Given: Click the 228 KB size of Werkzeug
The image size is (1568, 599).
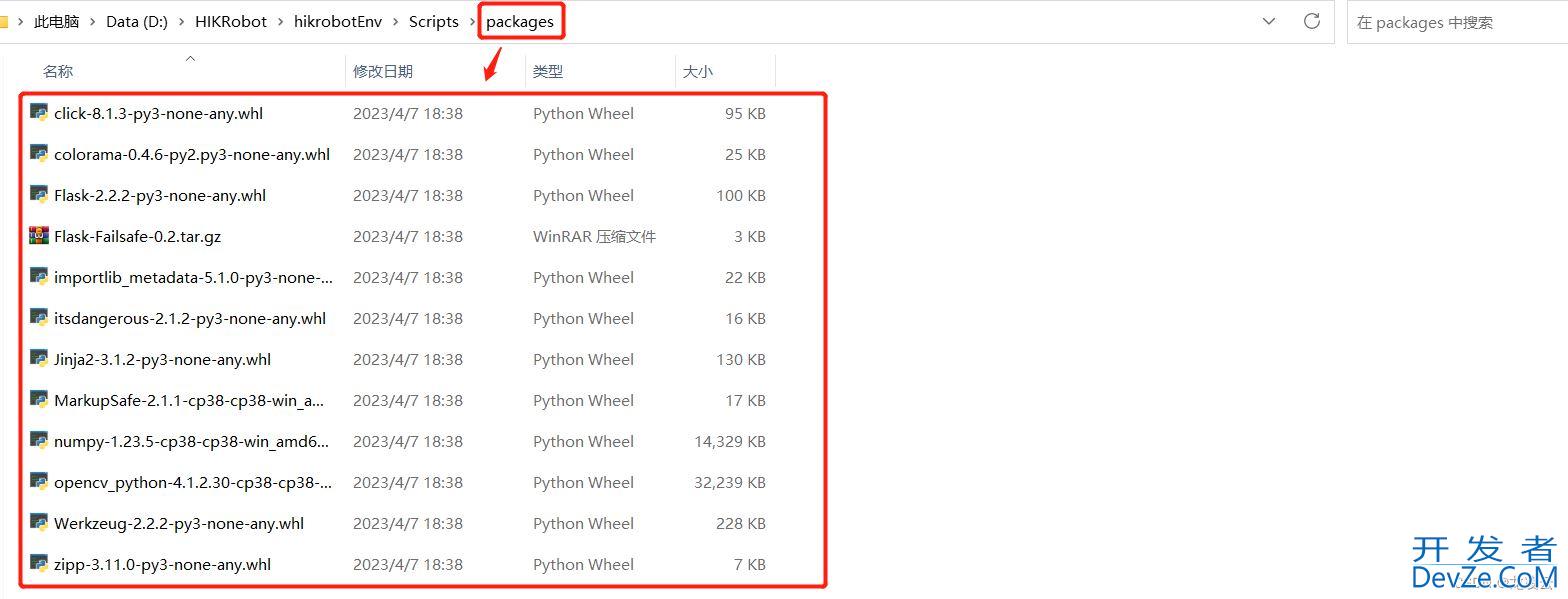Looking at the screenshot, I should 741,523.
